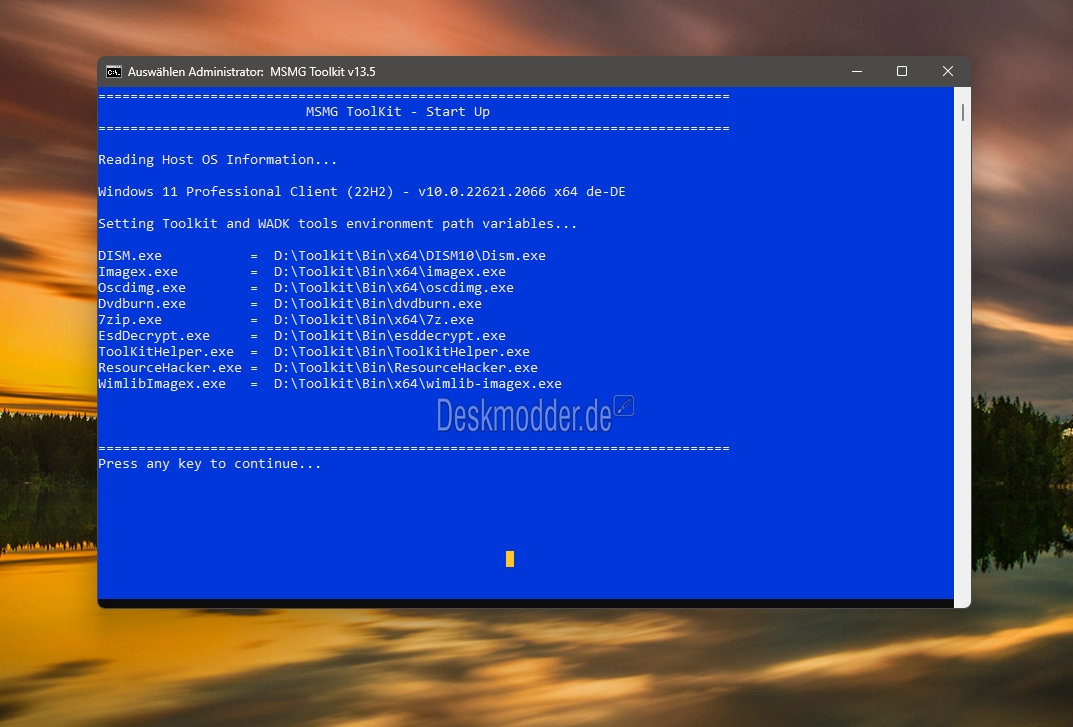
Task: Click the 'ResourceHacker.exe' label
Action: tap(170, 368)
